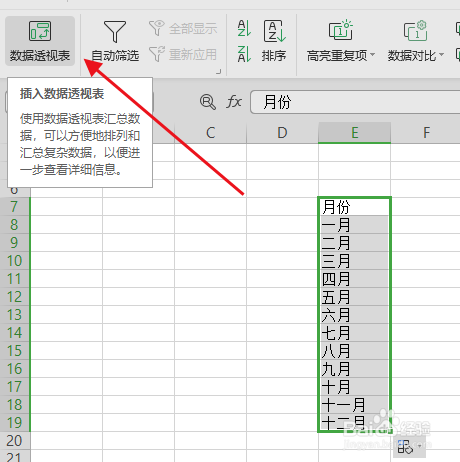The width and height of the screenshot is (460, 462).
Task: Click the fx insert function icon
Action: click(x=234, y=102)
